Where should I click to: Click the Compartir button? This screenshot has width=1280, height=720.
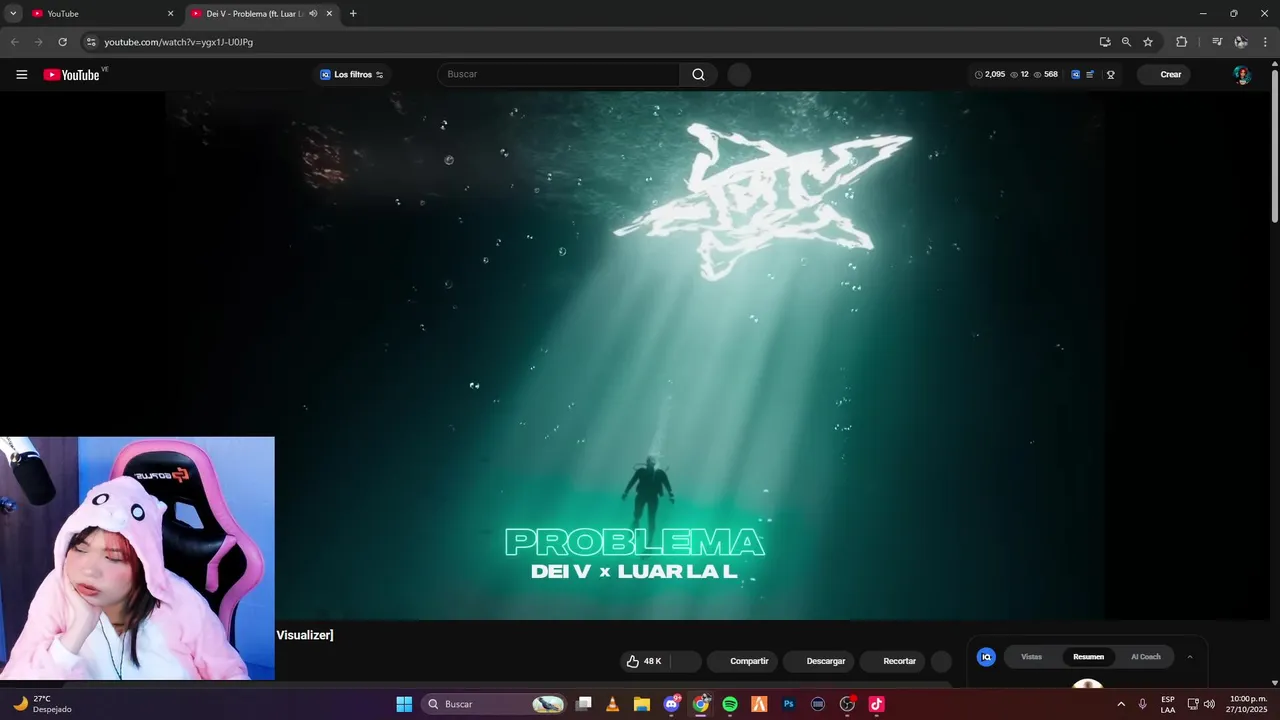(741, 661)
